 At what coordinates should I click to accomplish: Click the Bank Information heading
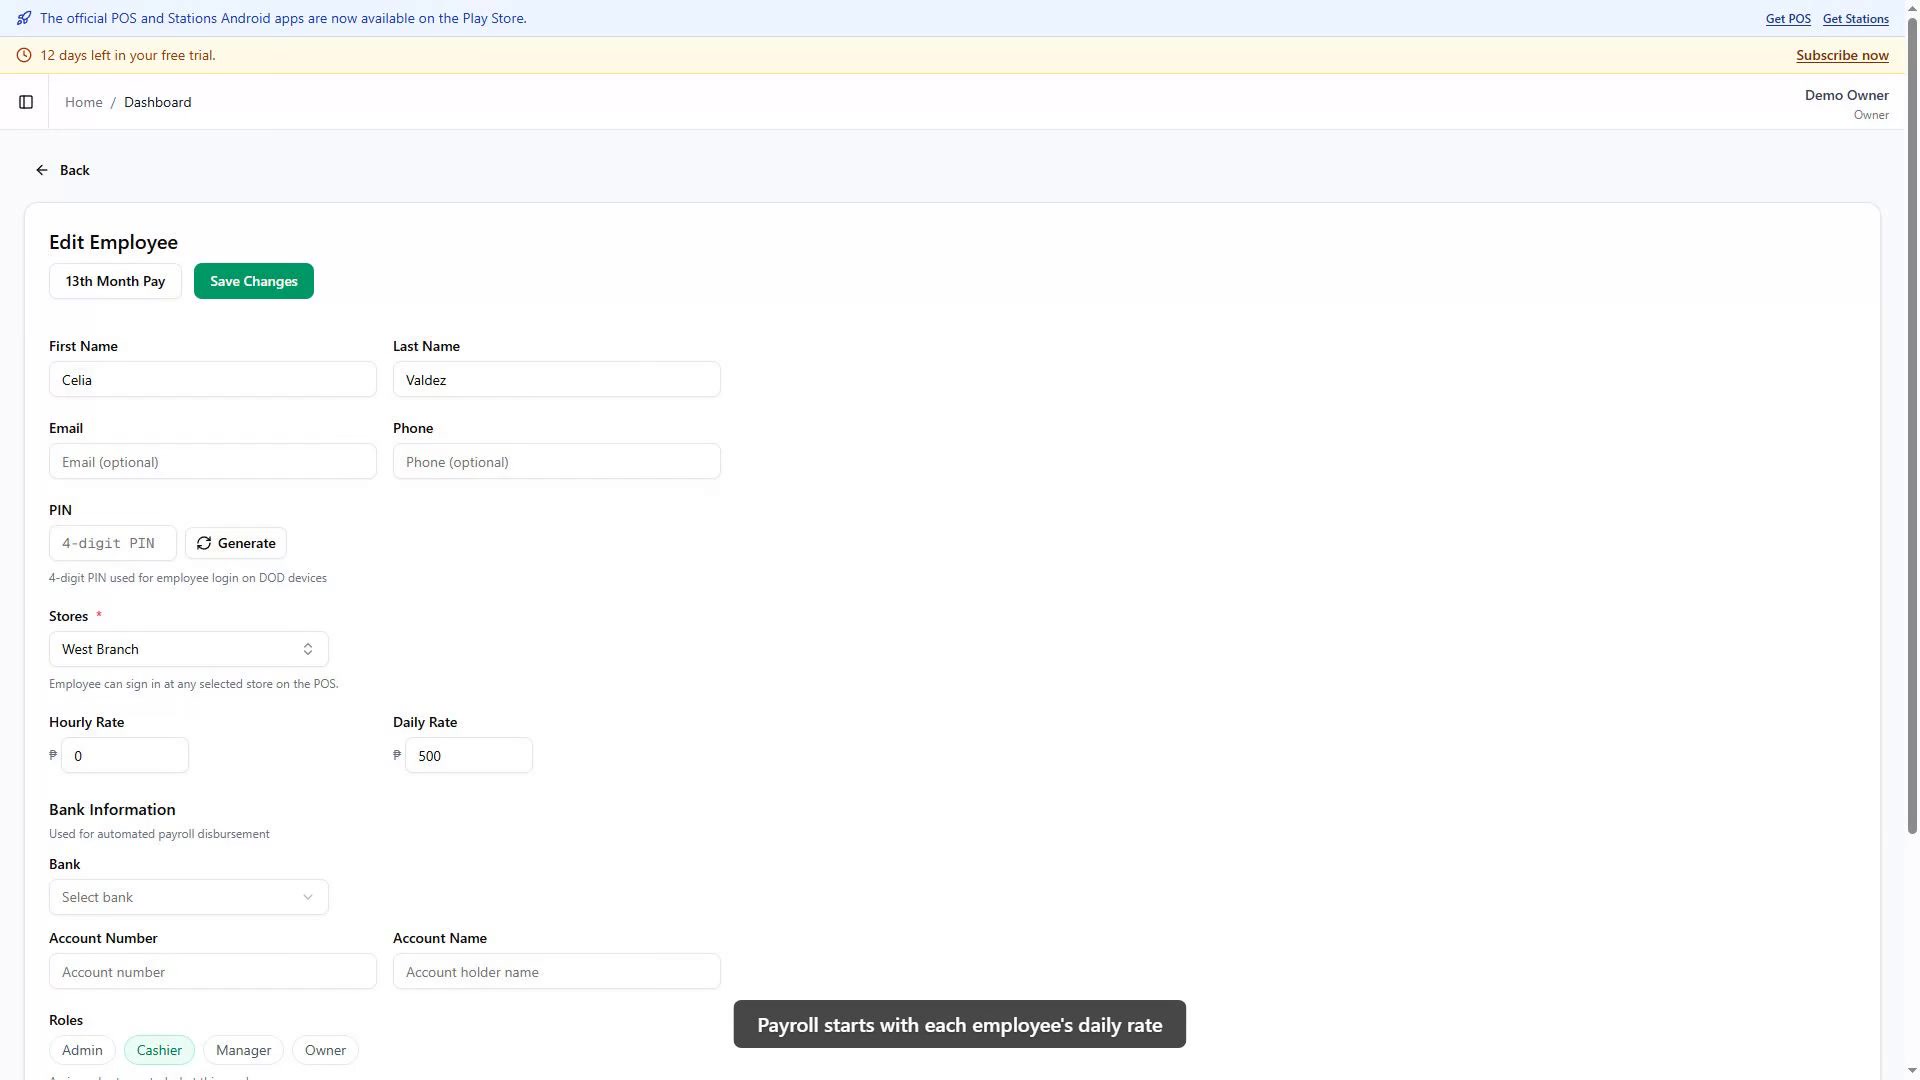(112, 809)
